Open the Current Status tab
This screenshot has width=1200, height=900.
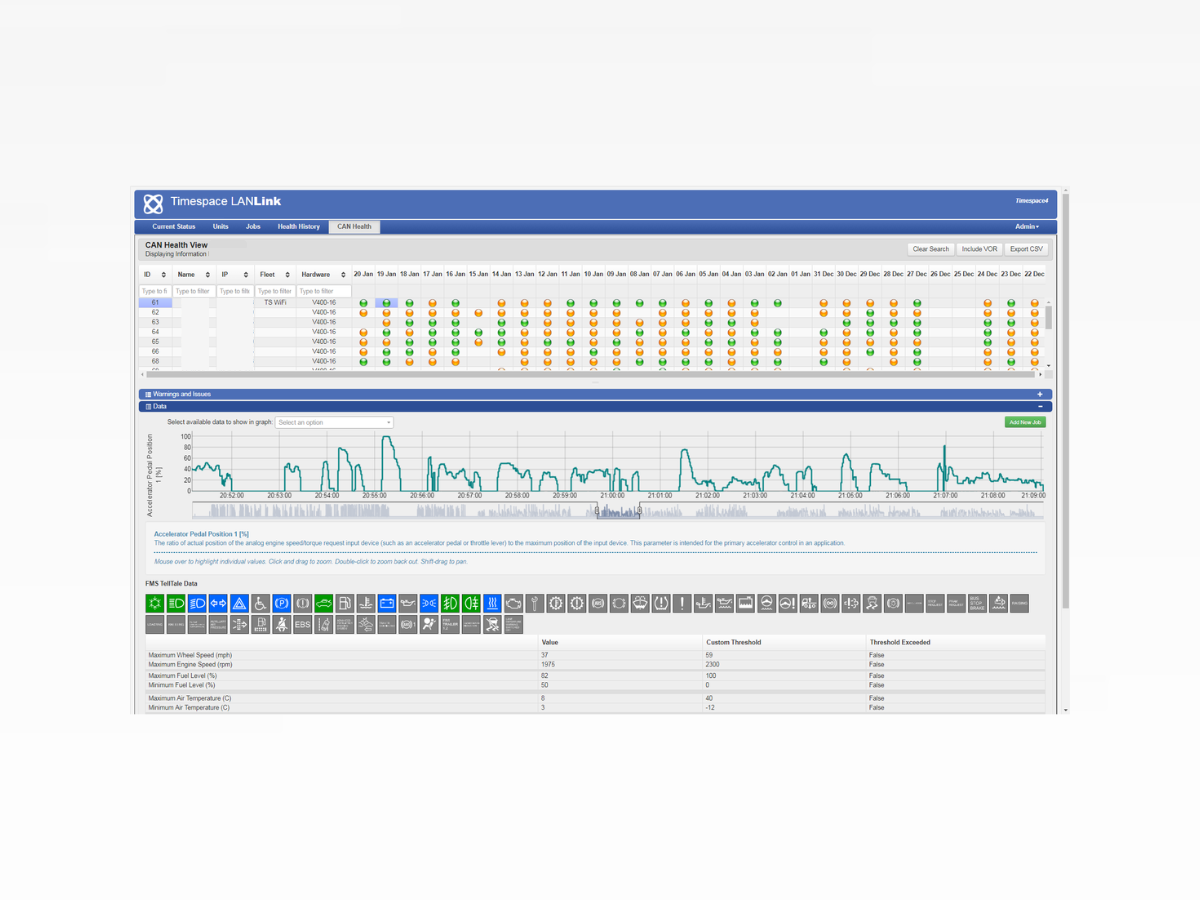tap(174, 226)
